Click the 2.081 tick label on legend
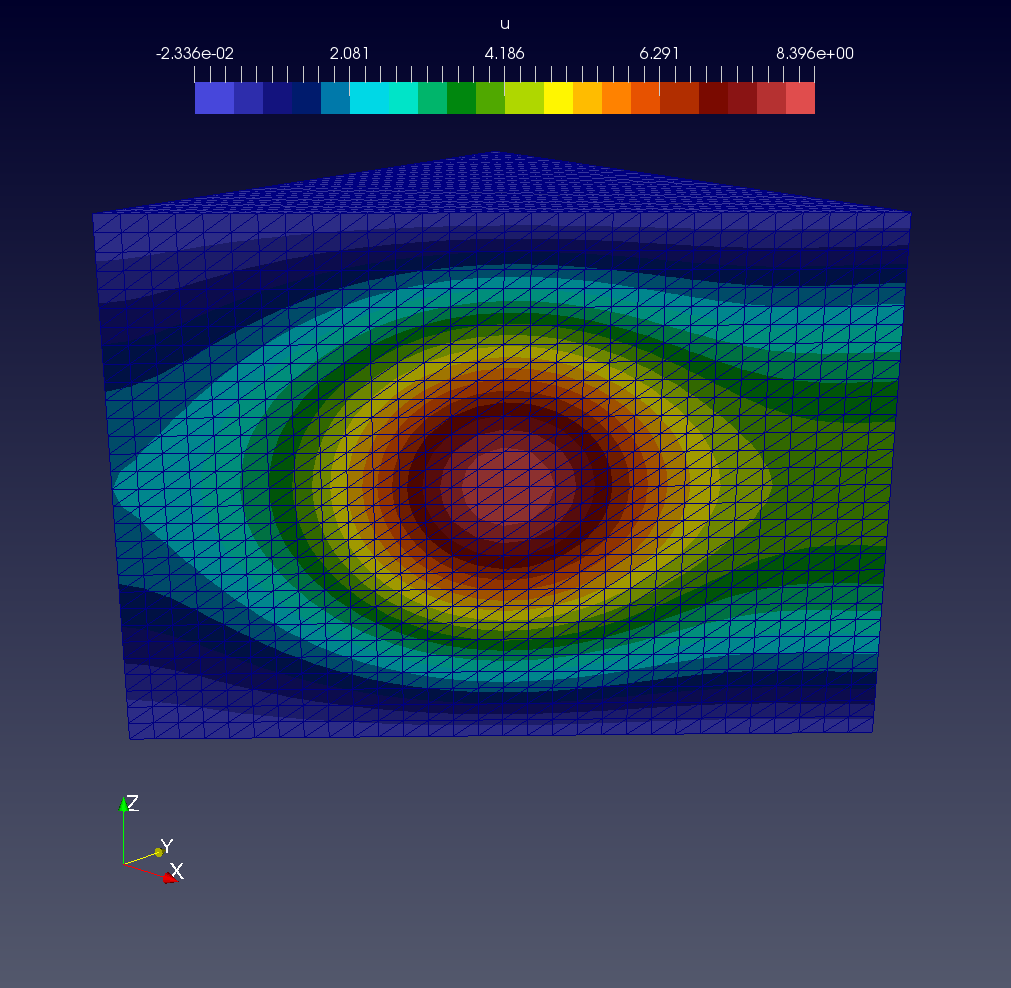 pos(349,54)
